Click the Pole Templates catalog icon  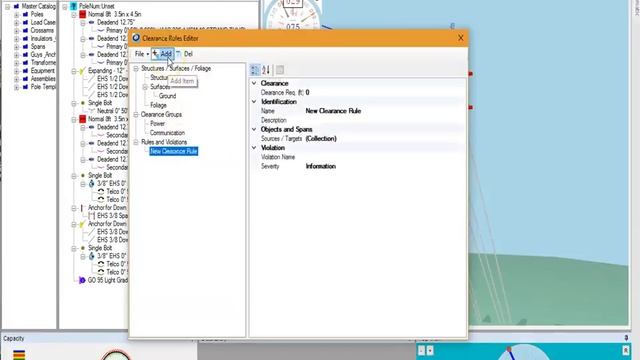(25, 87)
